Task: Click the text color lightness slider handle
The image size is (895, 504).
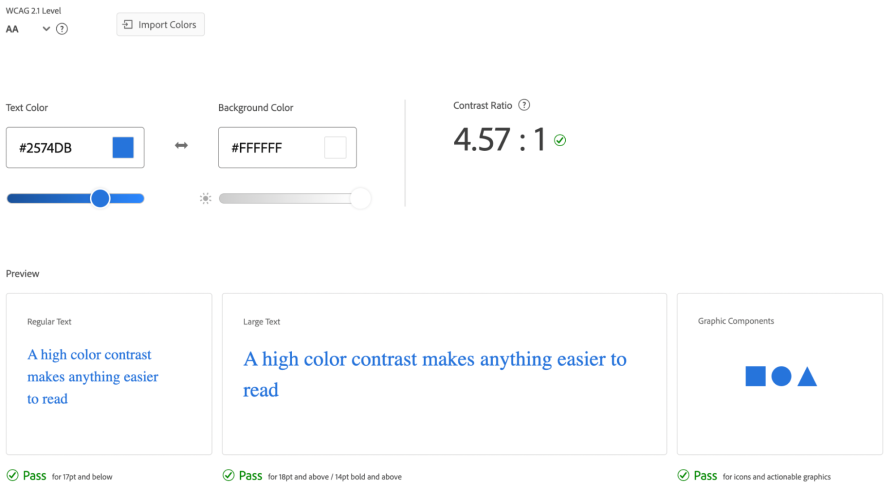Action: coord(100,198)
